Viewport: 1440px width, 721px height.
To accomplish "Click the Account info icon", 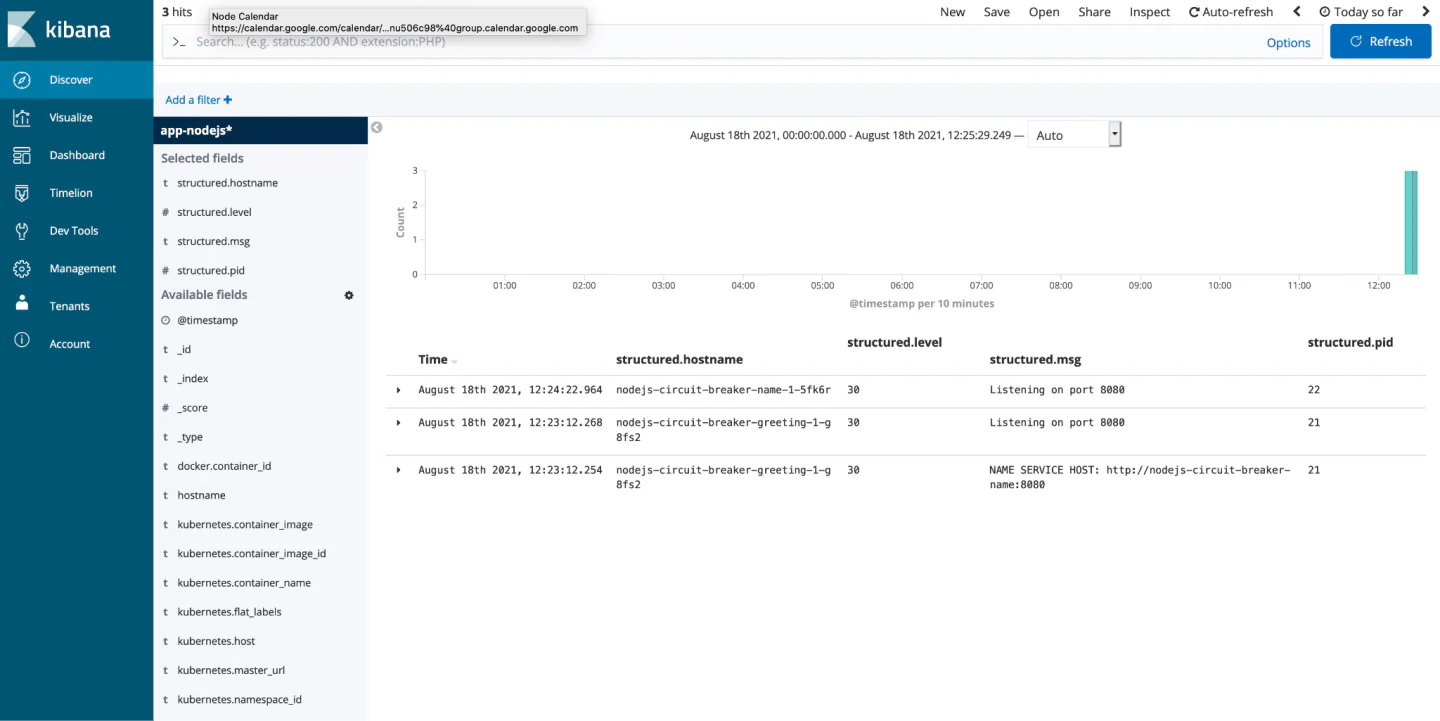I will (22, 341).
